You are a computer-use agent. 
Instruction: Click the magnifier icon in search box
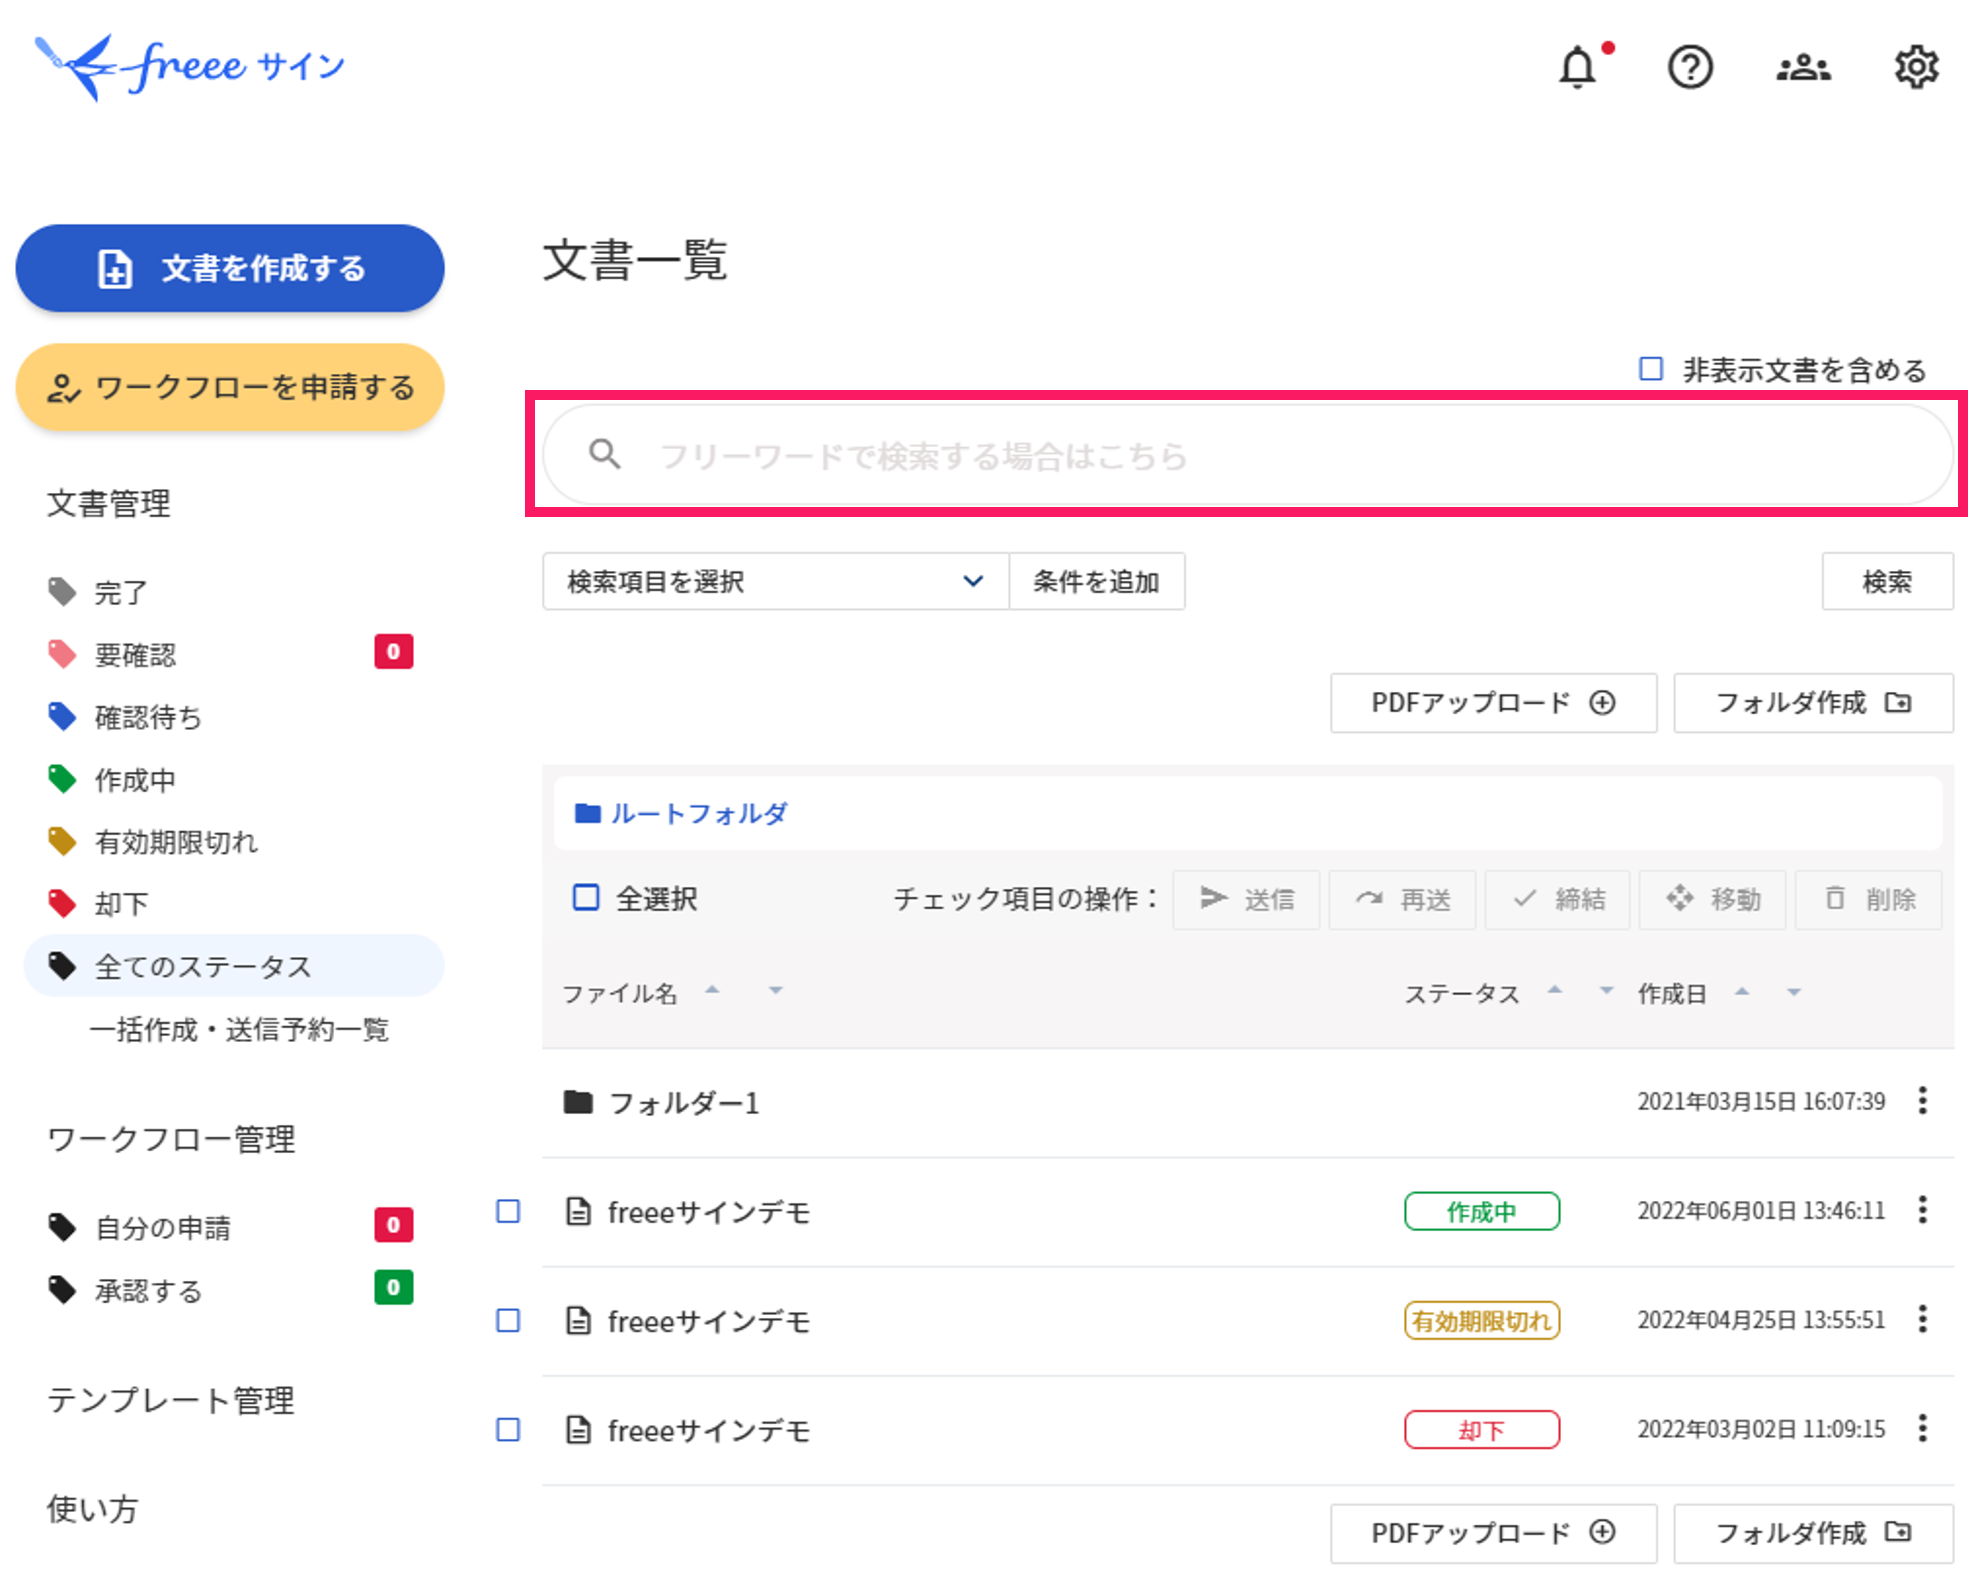click(604, 454)
